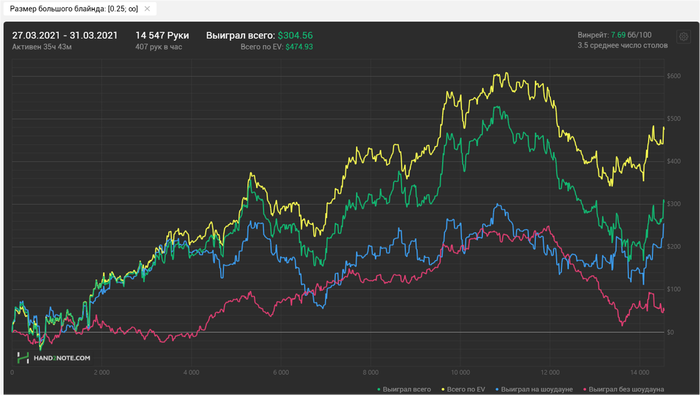Image resolution: width=700 pixels, height=395 pixels.
Task: Click the $500 y-axis label
Action: (674, 119)
